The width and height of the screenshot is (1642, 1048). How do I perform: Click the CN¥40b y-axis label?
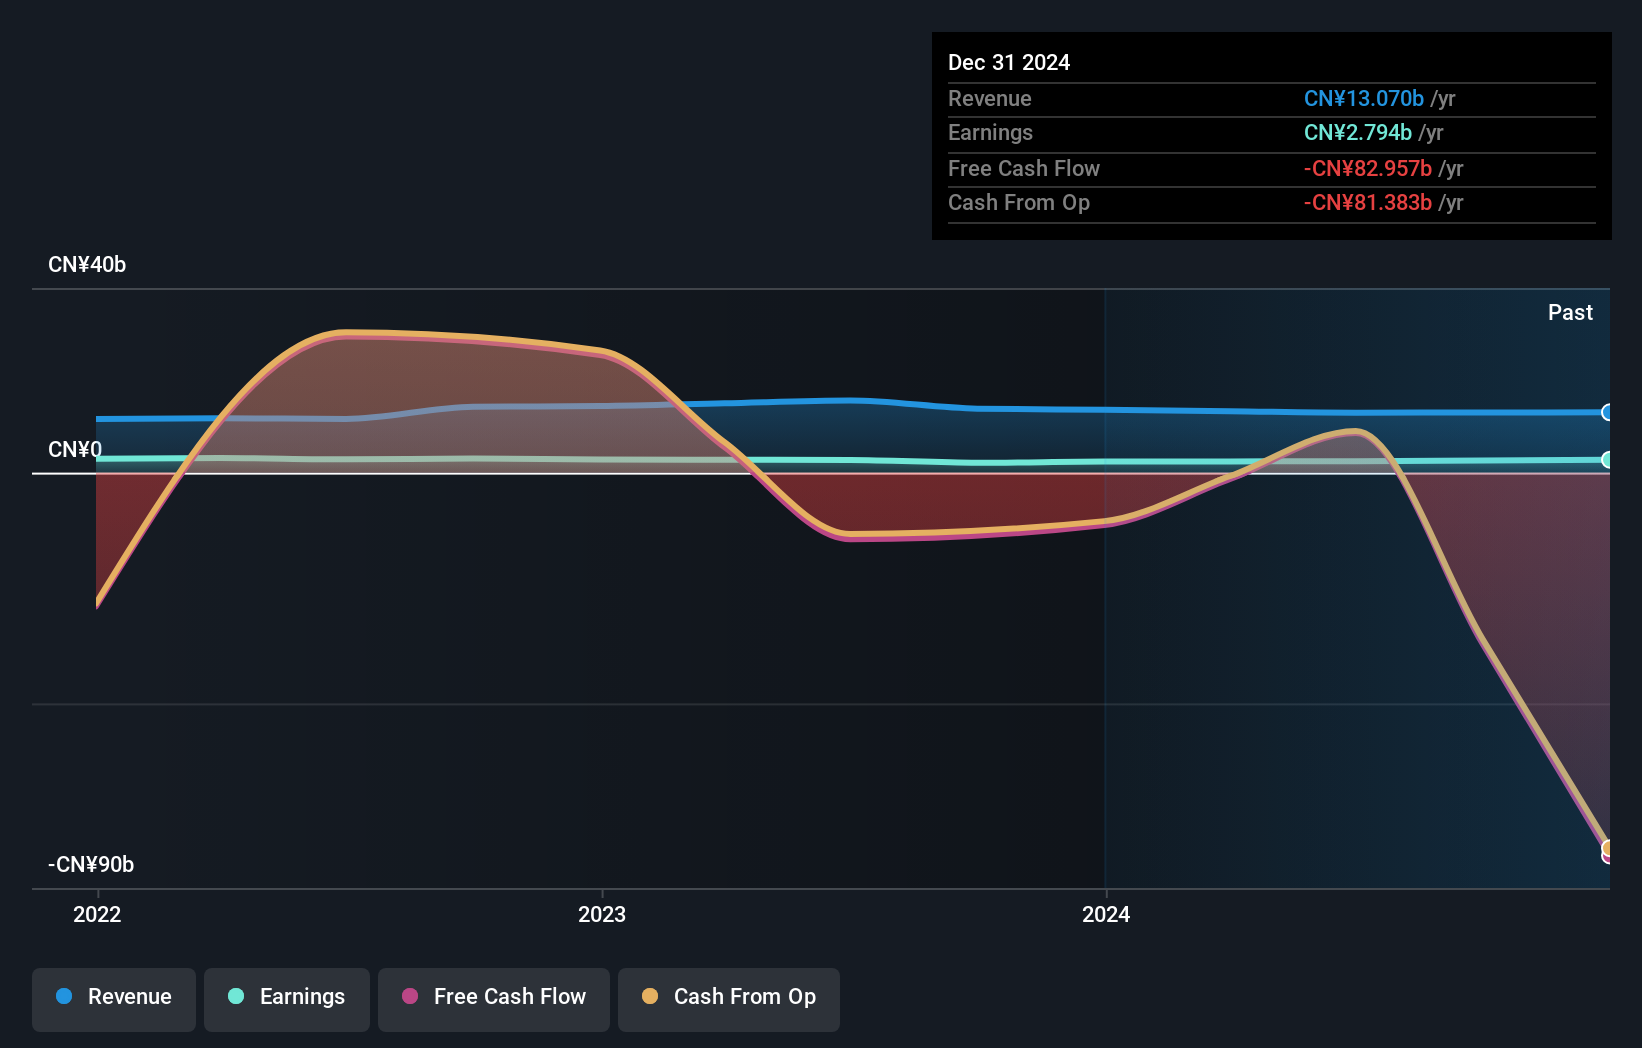(x=87, y=265)
